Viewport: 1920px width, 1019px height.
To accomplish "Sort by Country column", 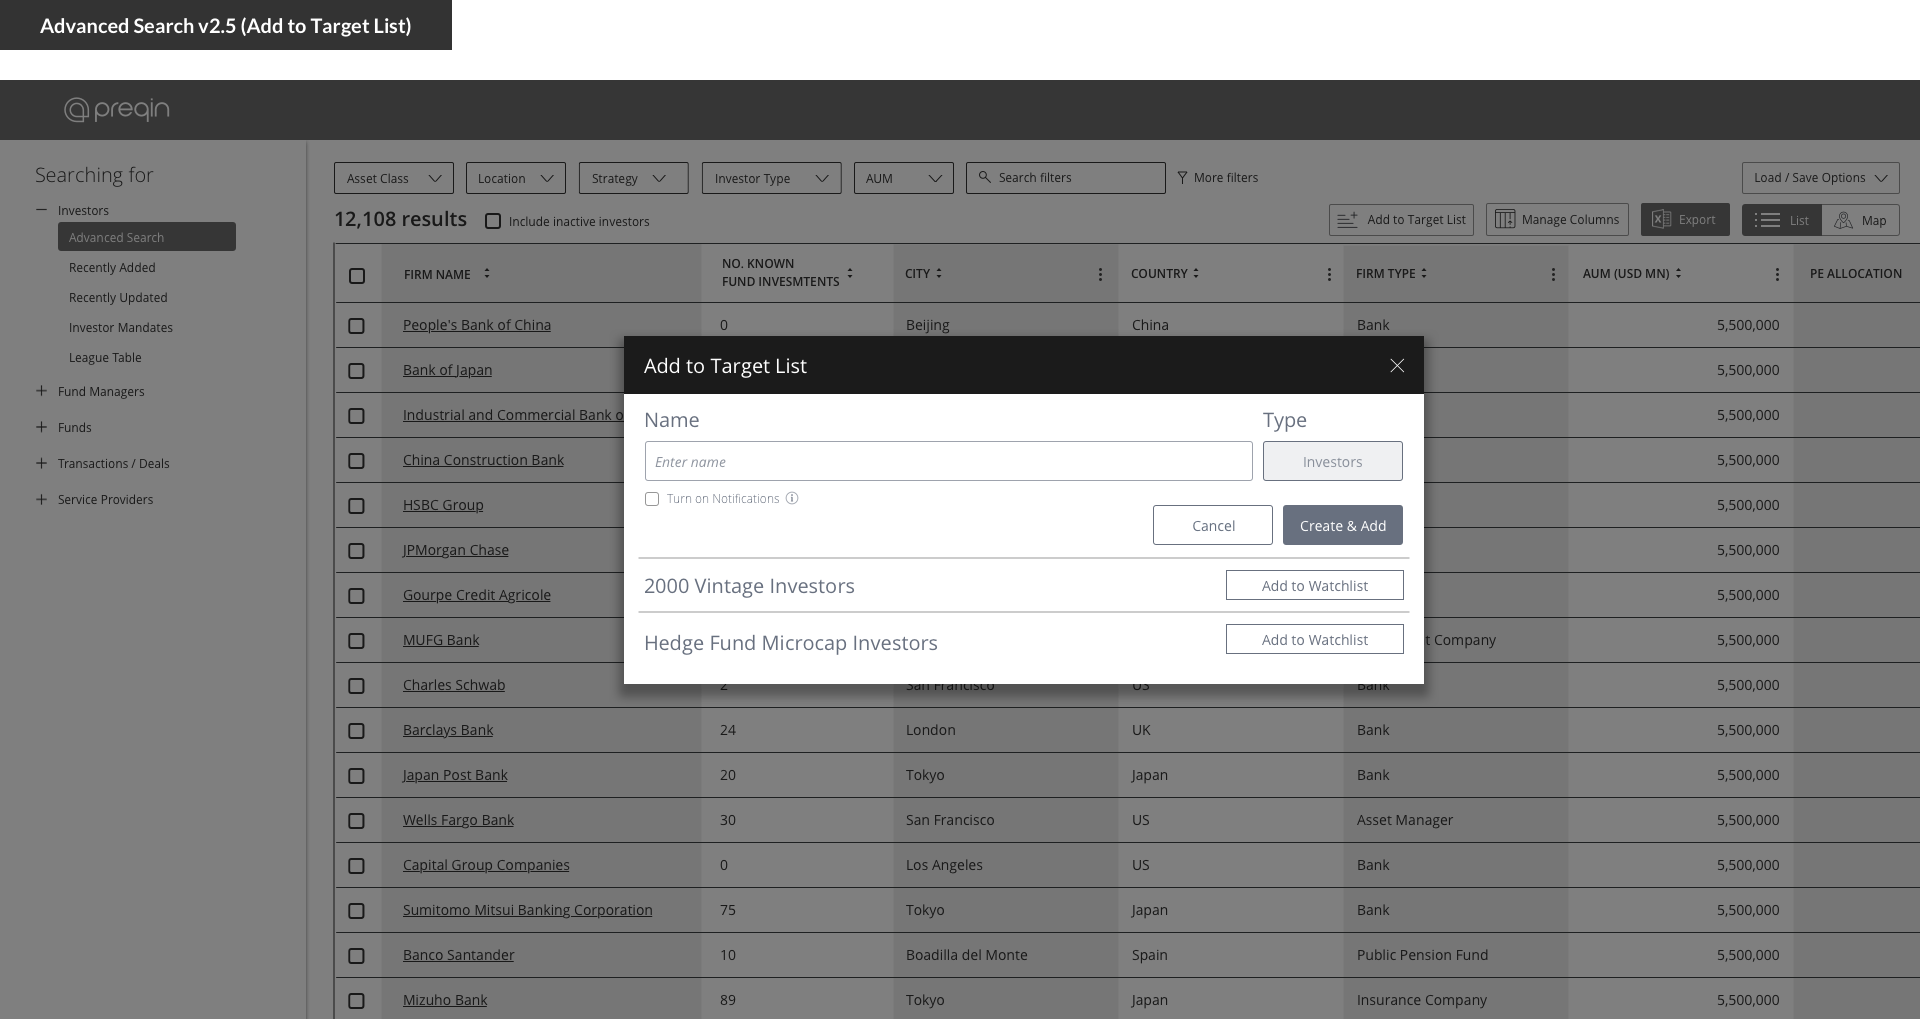I will click(1196, 273).
